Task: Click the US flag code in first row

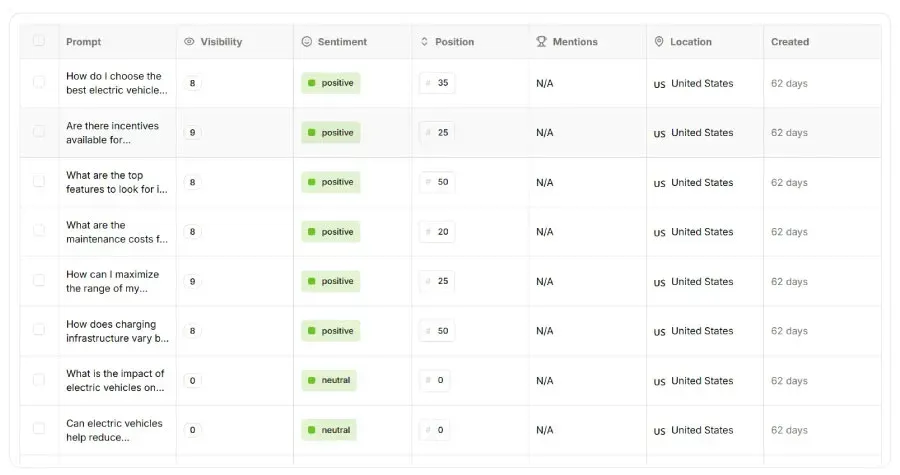Action: click(x=659, y=84)
